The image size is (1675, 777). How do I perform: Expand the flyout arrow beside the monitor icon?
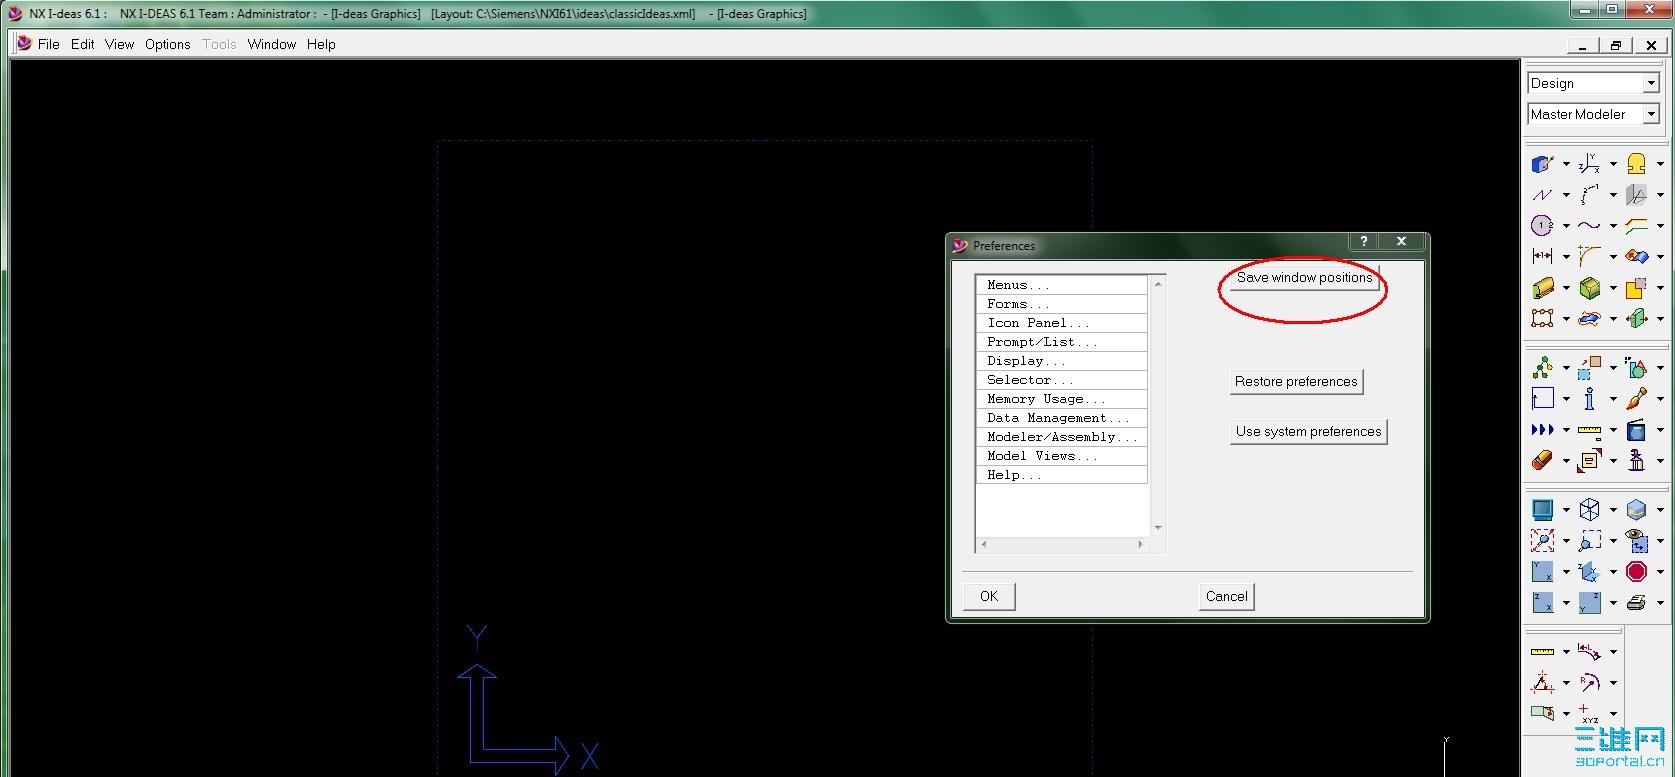tap(1566, 510)
